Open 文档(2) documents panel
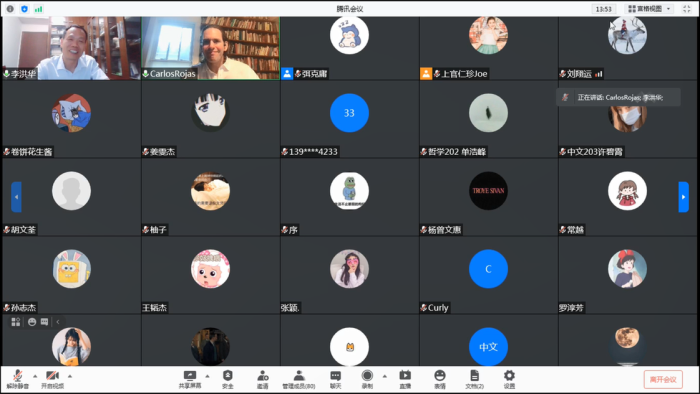 tap(475, 379)
